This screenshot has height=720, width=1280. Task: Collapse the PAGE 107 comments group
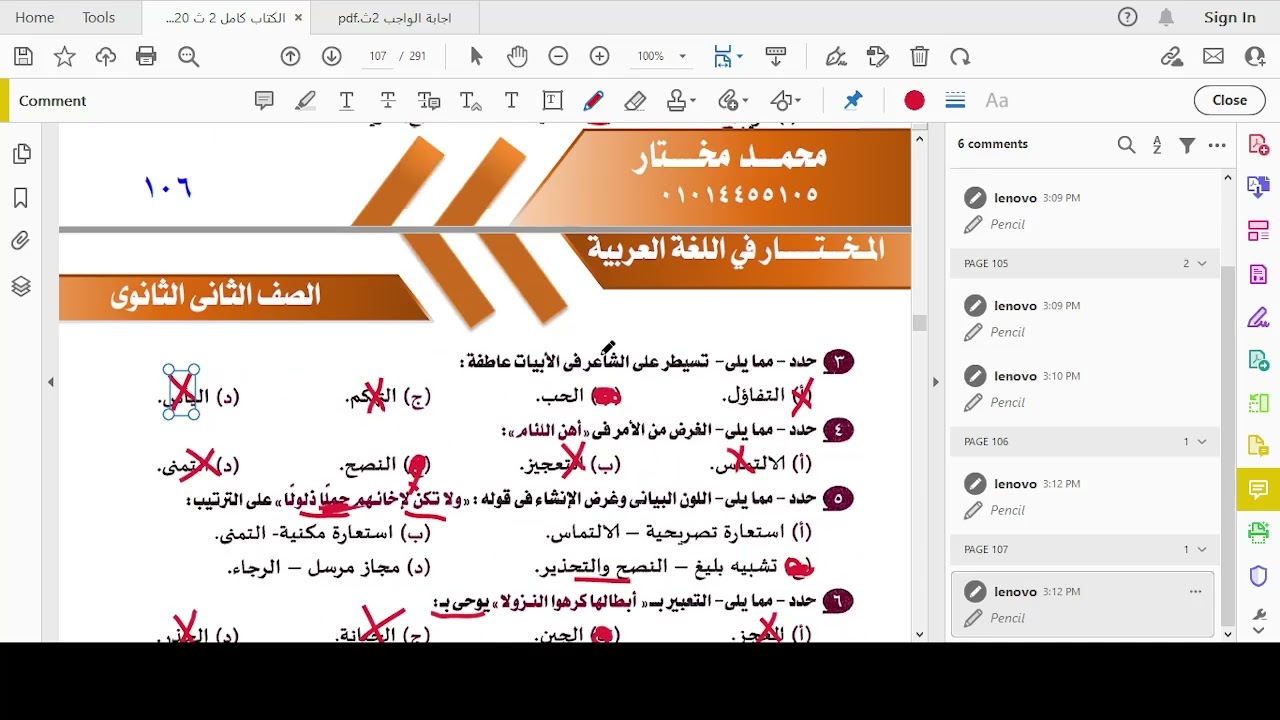(x=1202, y=550)
